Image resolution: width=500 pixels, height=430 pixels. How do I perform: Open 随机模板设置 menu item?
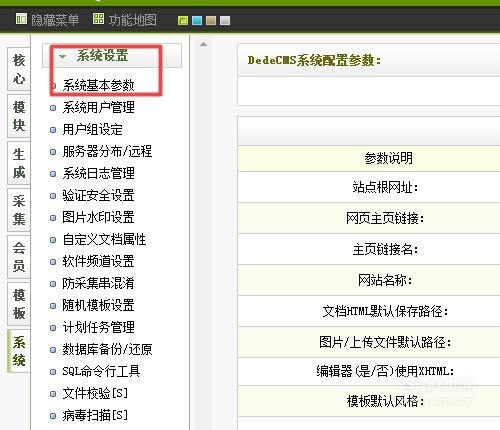(x=98, y=305)
